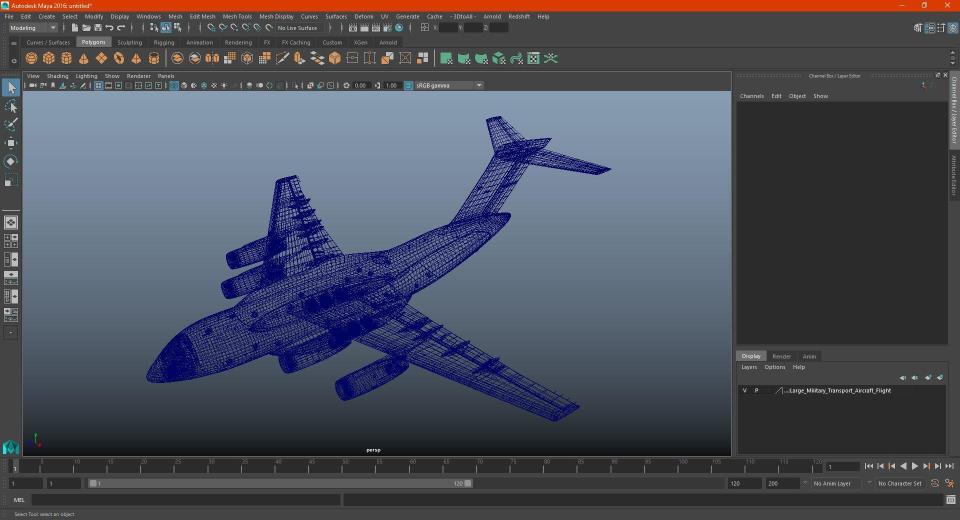The width and height of the screenshot is (960, 520).
Task: Toggle visibility V of the aircraft layer
Action: click(744, 391)
